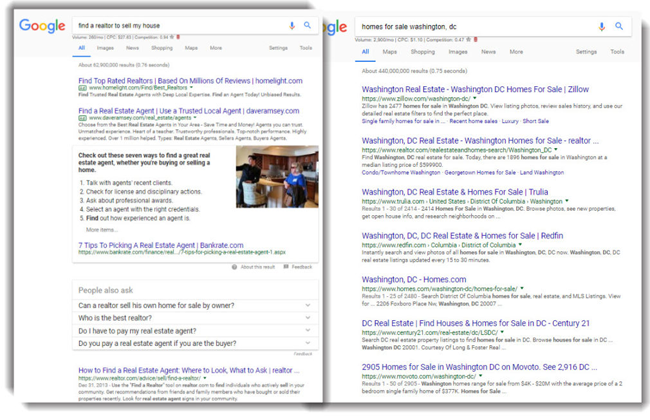Click the Google logo in left window
This screenshot has height=420, width=650.
click(x=42, y=26)
